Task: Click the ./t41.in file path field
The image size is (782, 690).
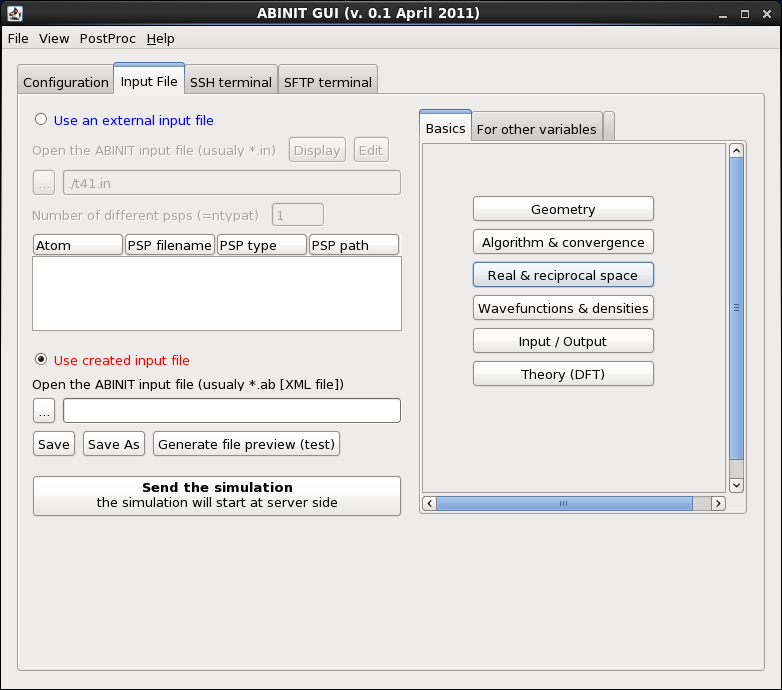Action: click(x=232, y=182)
